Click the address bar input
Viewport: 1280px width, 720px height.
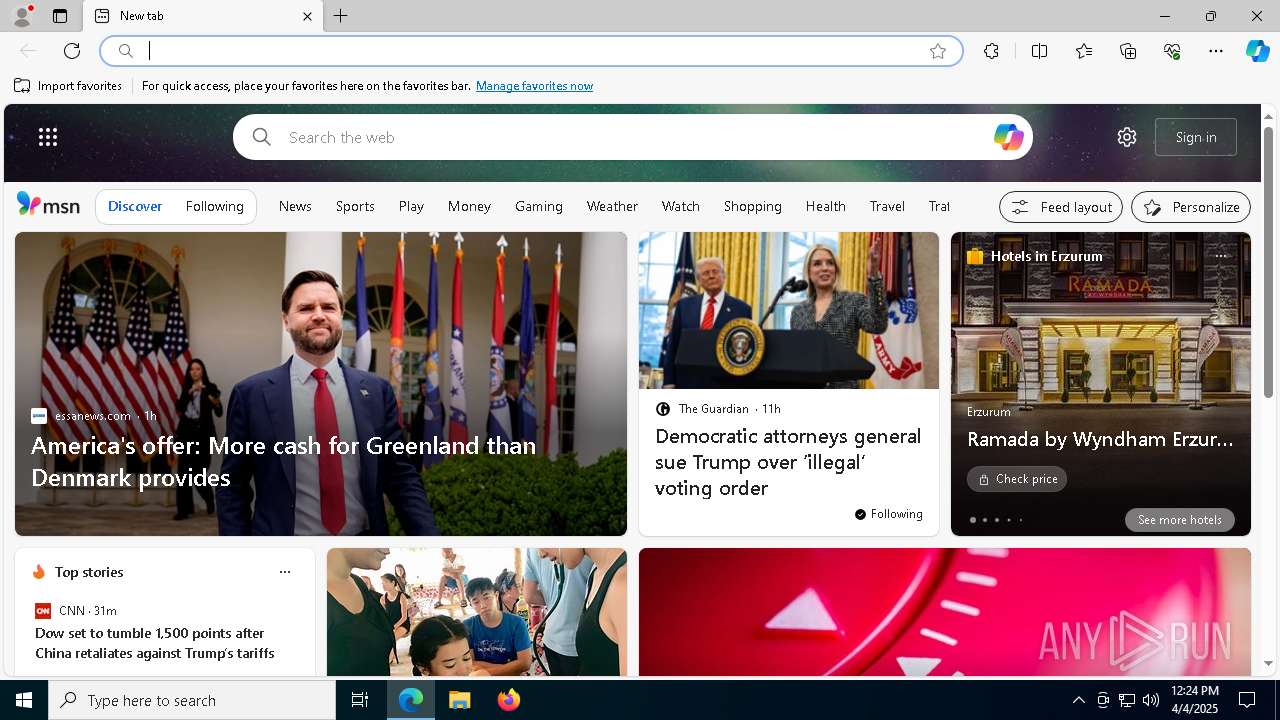530,51
